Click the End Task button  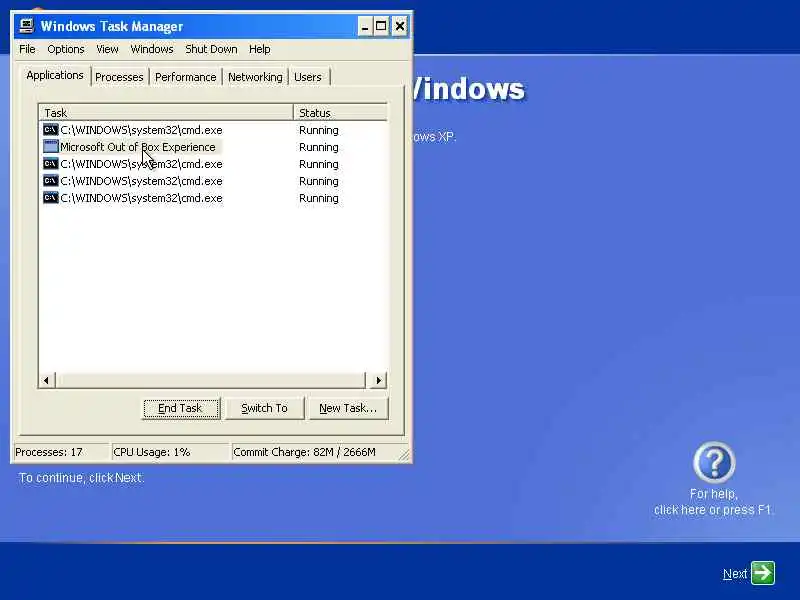[181, 408]
